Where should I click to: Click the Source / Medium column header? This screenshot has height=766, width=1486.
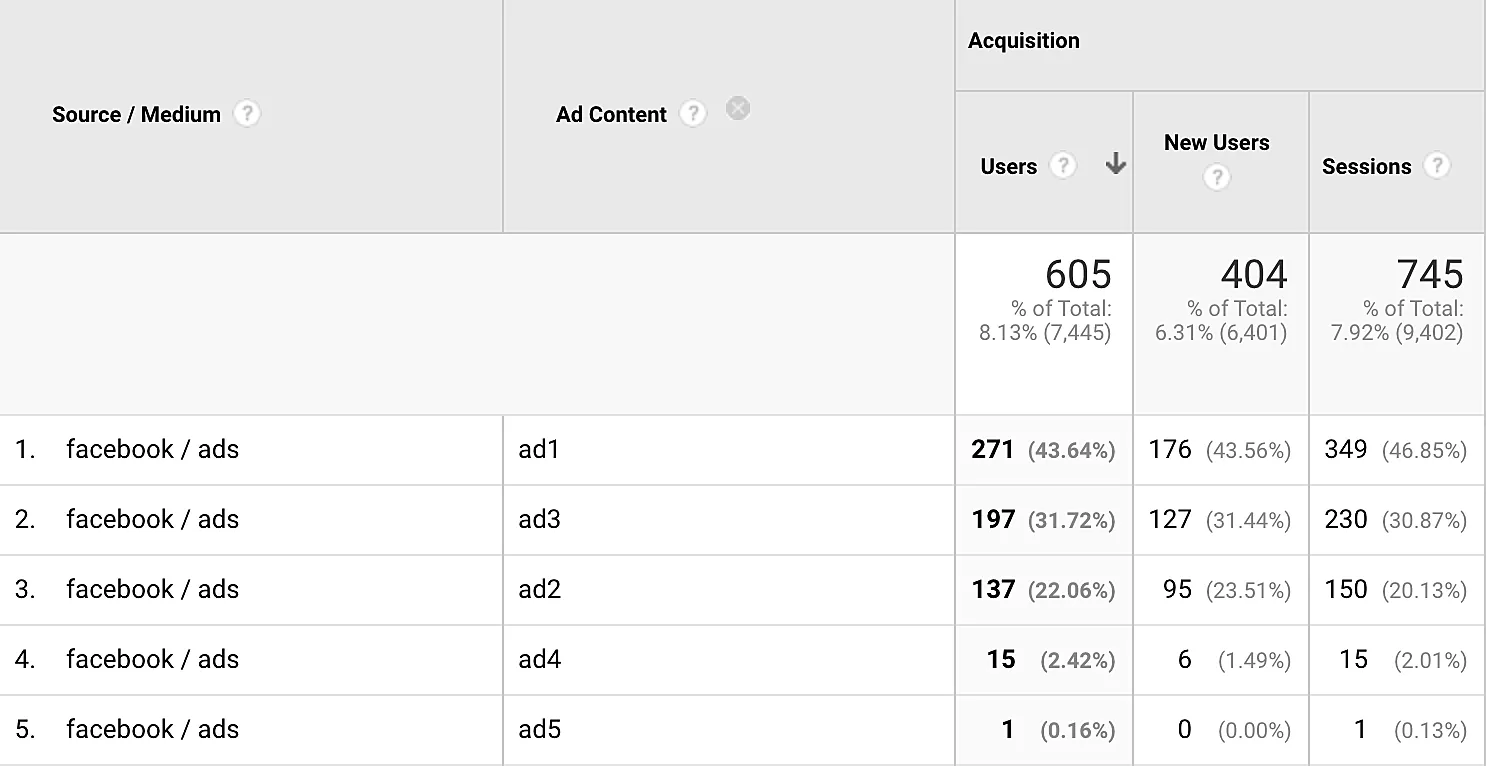pyautogui.click(x=136, y=115)
